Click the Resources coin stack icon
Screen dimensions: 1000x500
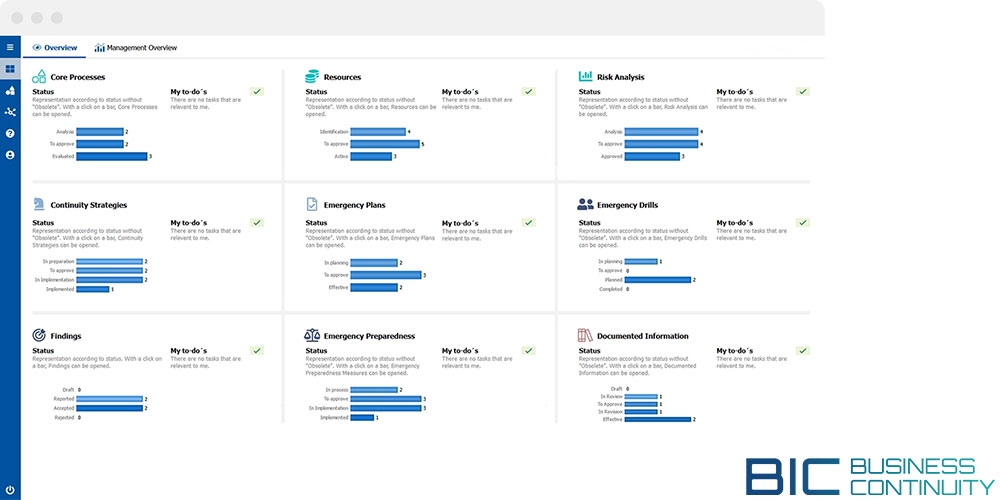pyautogui.click(x=312, y=77)
